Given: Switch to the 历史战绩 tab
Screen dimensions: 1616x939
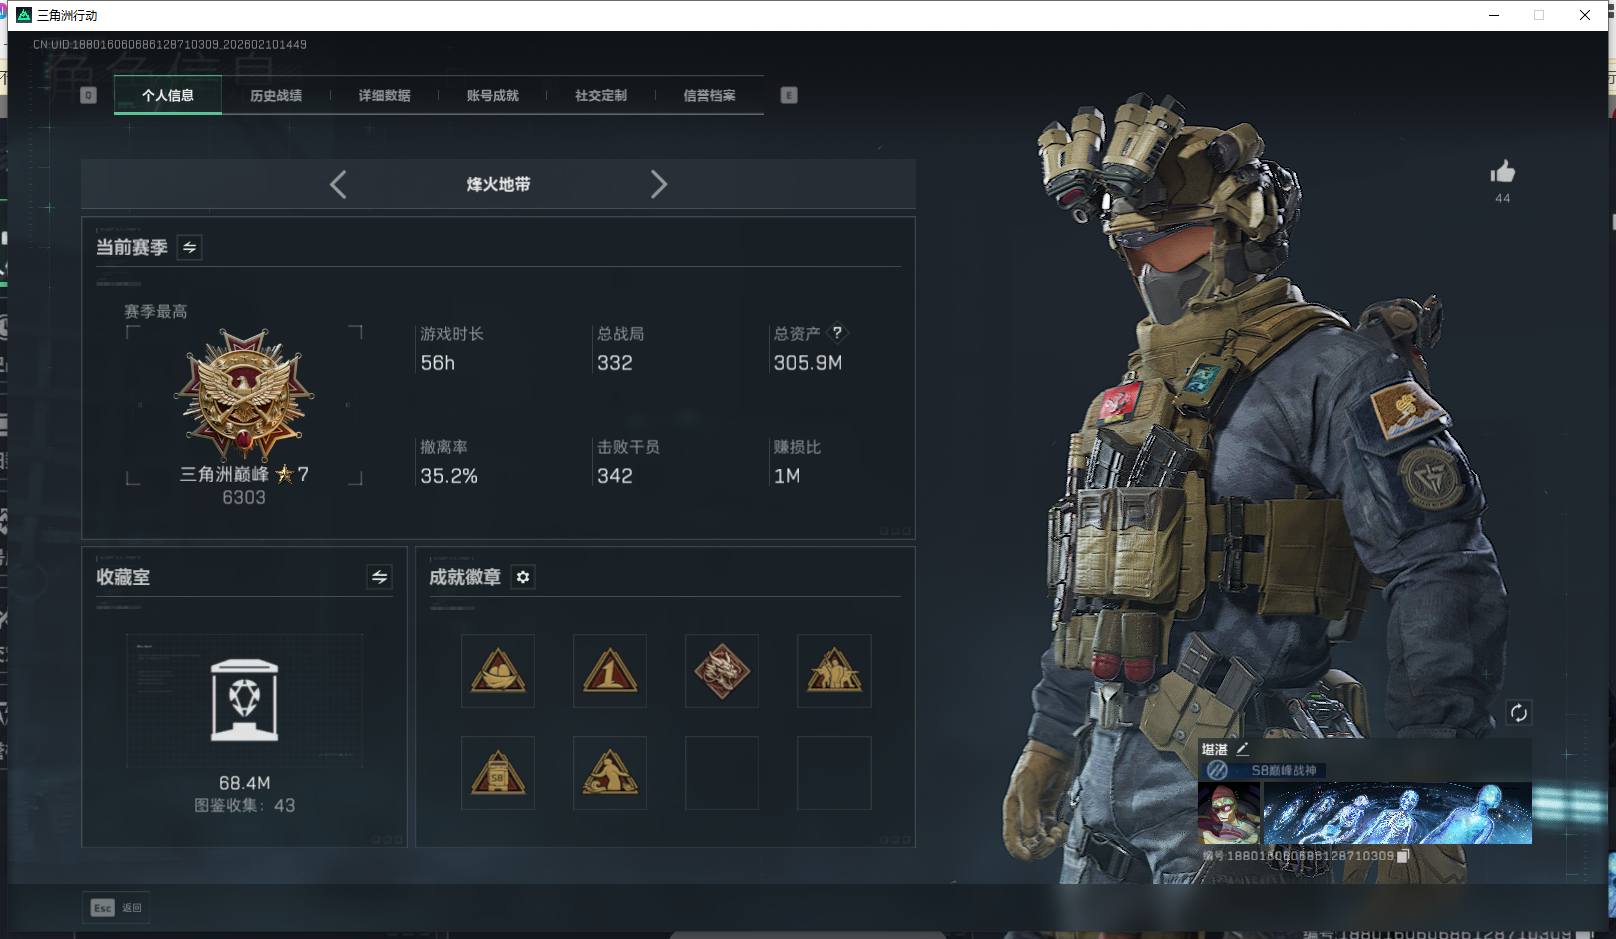Looking at the screenshot, I should pyautogui.click(x=276, y=95).
